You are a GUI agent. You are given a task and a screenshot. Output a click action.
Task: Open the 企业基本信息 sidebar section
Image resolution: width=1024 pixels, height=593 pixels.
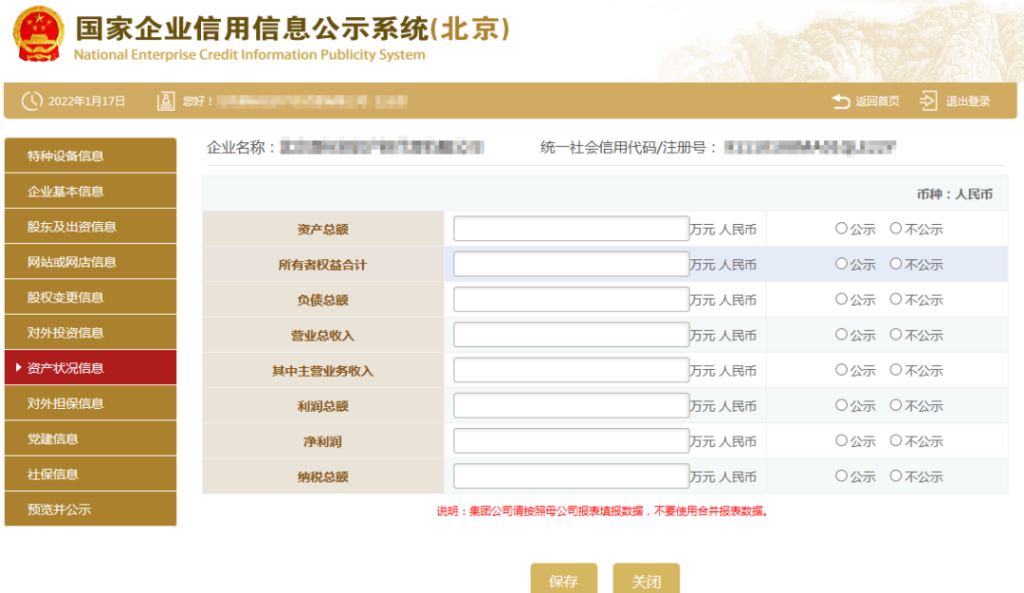[90, 191]
